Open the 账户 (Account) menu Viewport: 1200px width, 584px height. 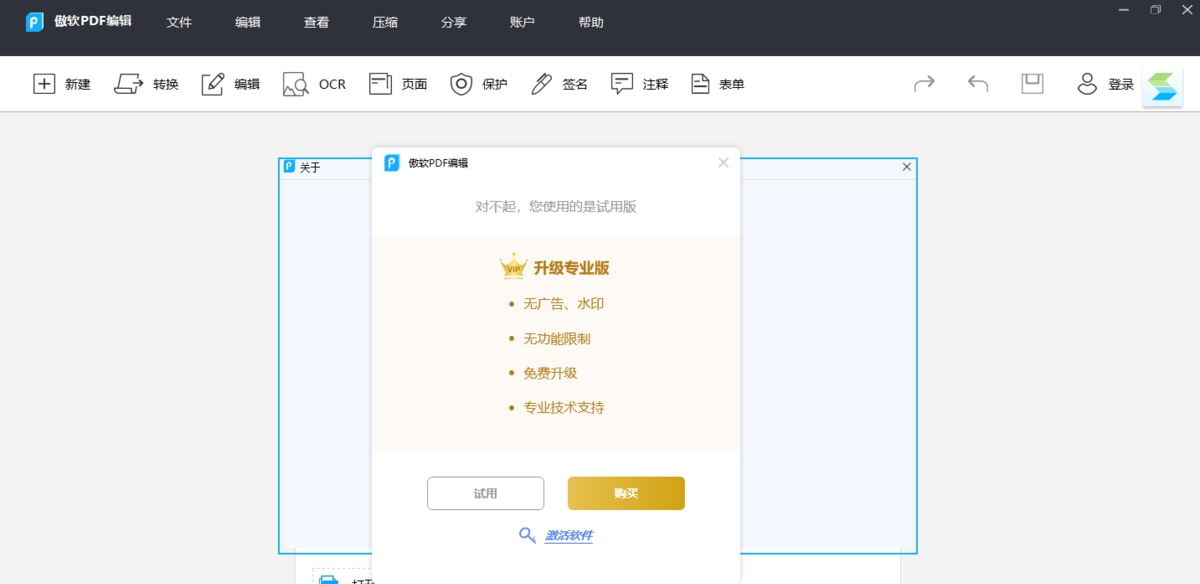coord(522,22)
